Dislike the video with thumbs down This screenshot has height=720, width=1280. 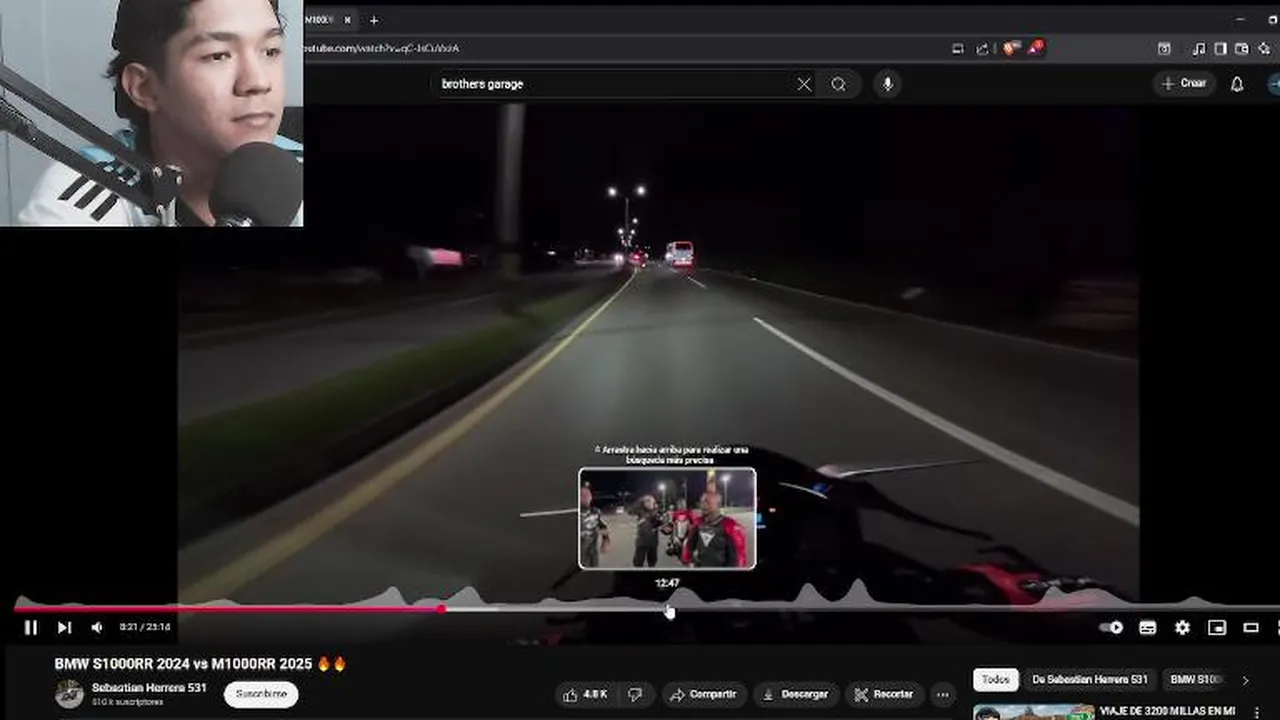(634, 694)
